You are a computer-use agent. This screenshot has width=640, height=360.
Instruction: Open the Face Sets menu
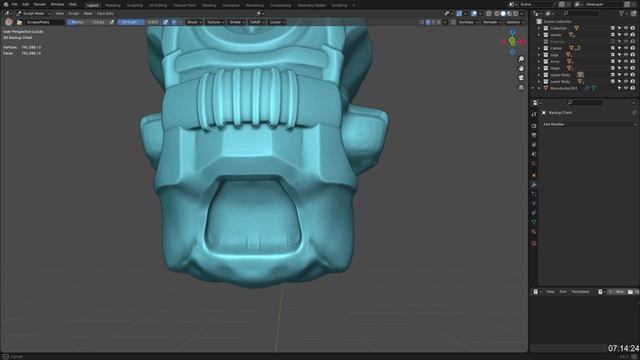click(105, 13)
